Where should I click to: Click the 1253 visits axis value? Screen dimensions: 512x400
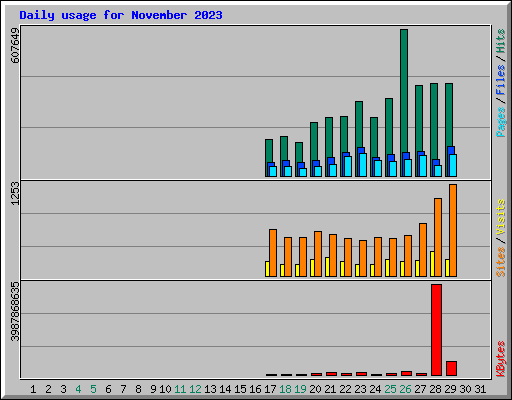point(15,194)
